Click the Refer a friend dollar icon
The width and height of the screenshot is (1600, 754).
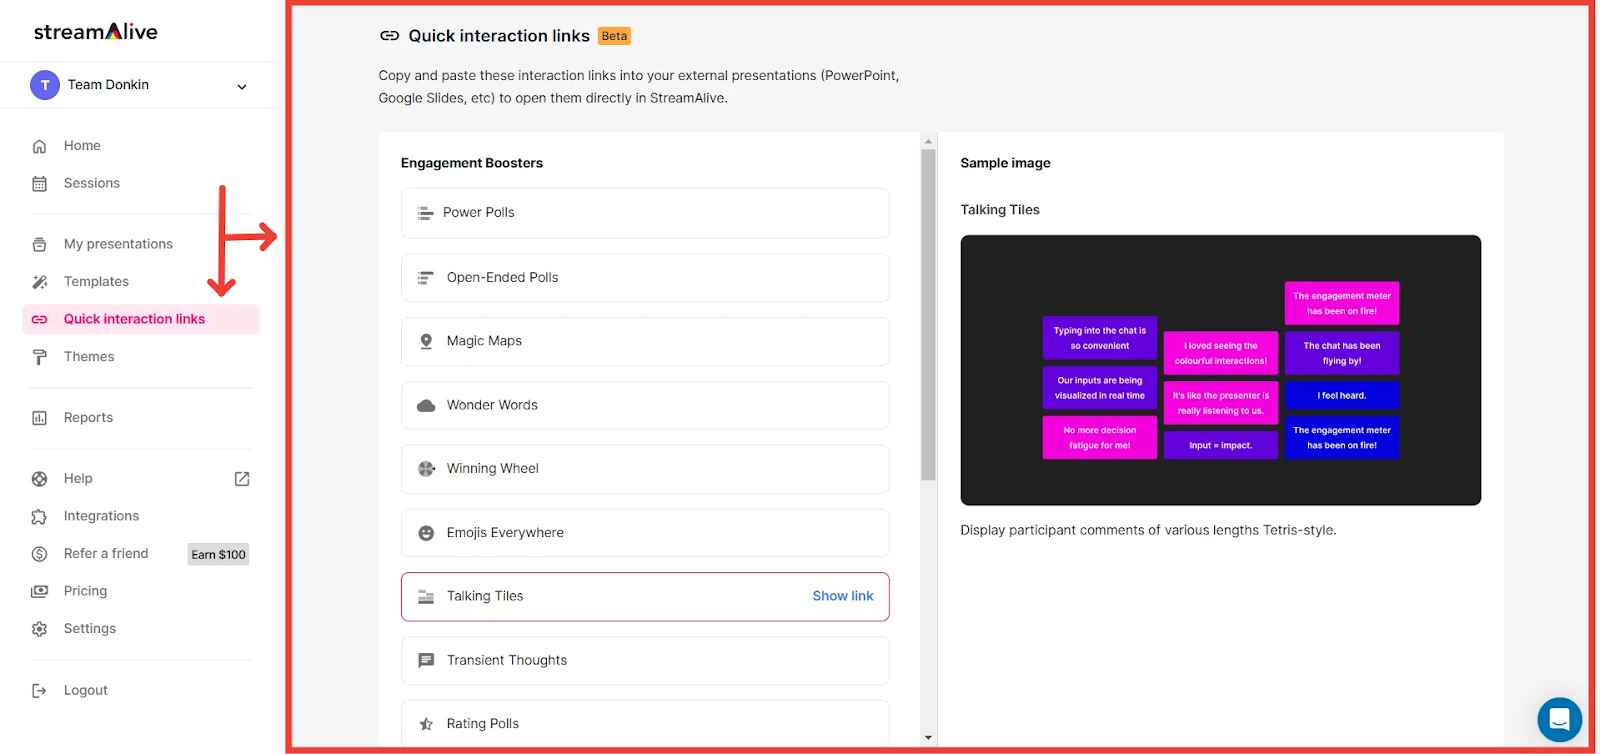[40, 554]
